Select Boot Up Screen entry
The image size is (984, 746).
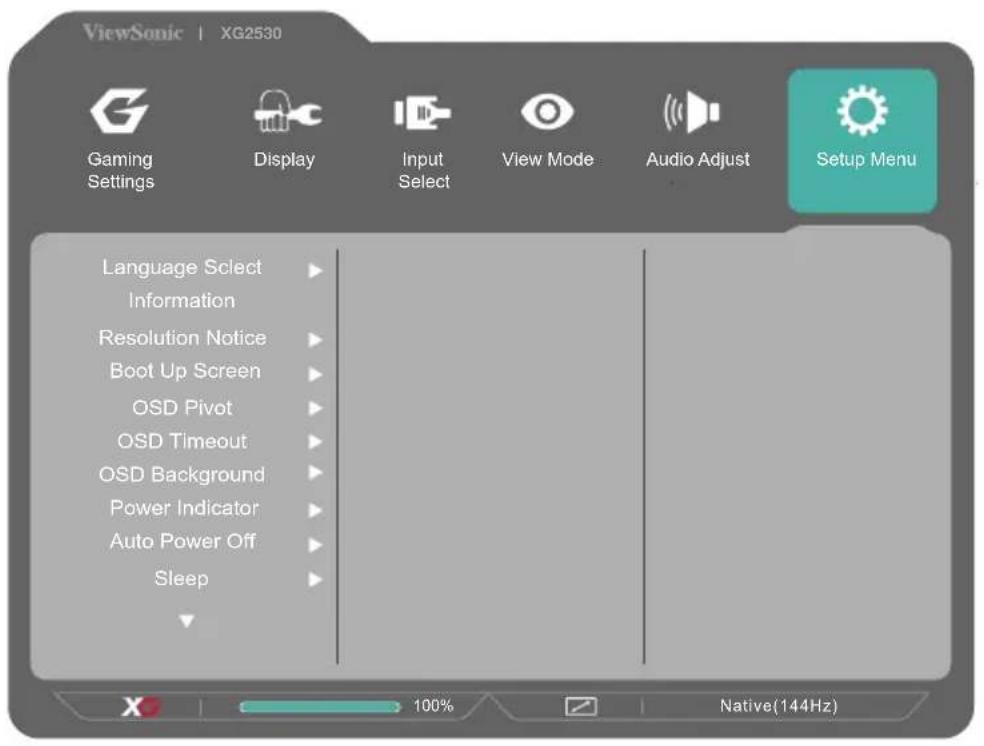click(x=185, y=371)
